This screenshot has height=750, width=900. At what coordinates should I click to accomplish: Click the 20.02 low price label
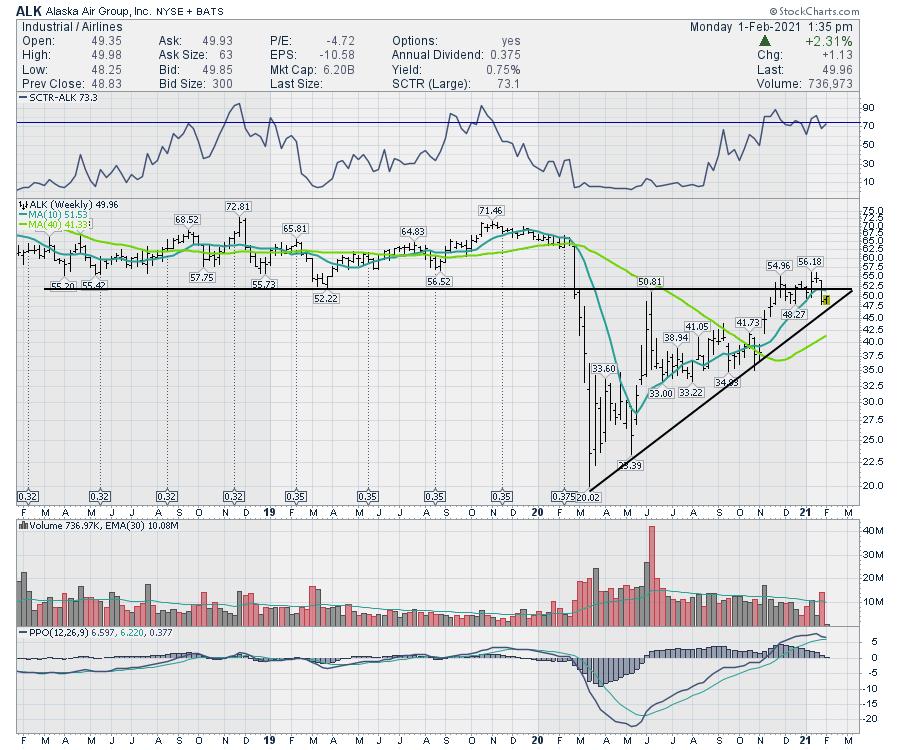coord(591,496)
